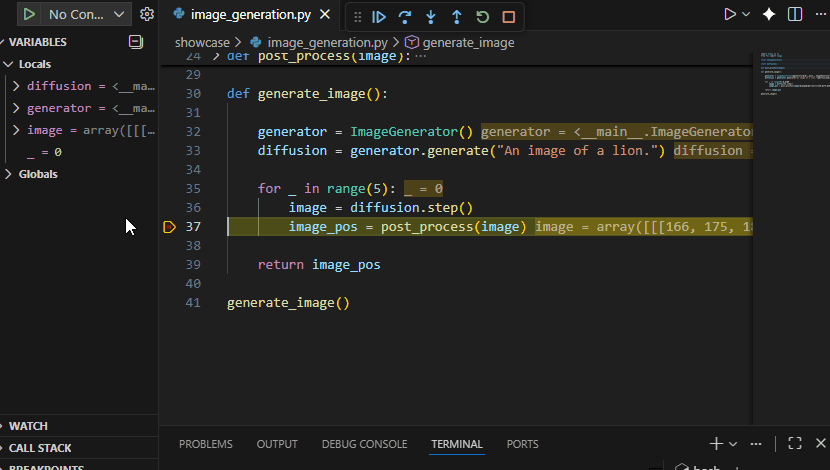Split the editor to the right

(x=795, y=14)
